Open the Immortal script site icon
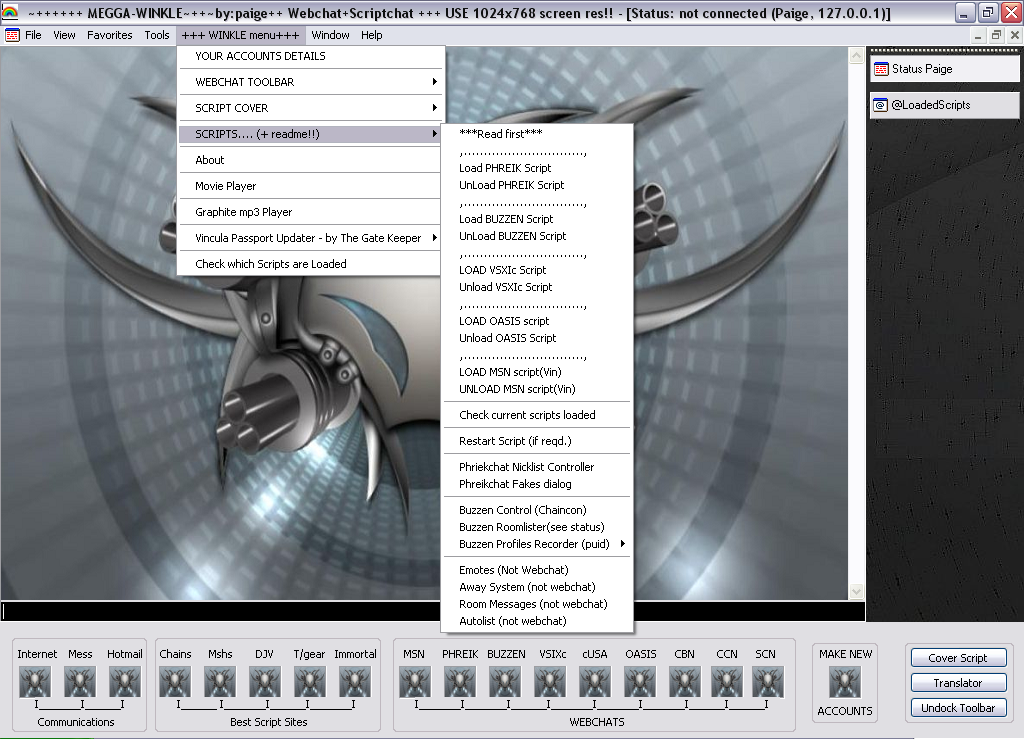Screen dimensions: 1024x739 [355, 682]
